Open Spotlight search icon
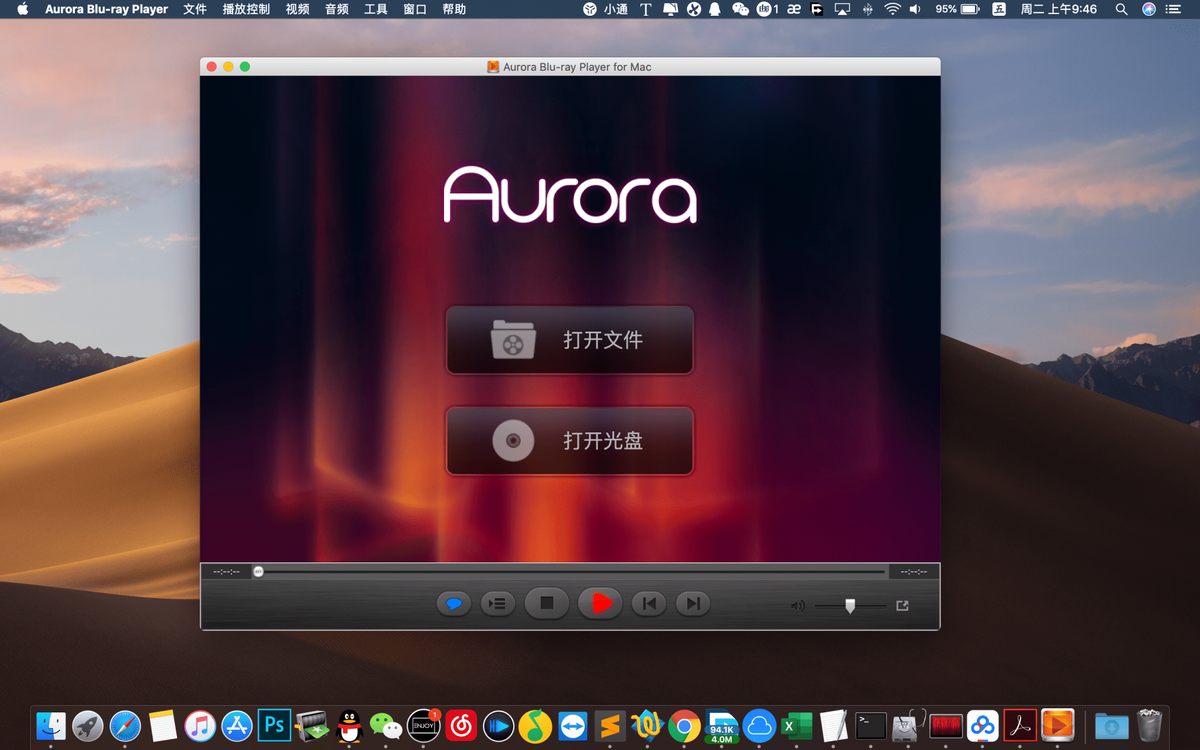 click(x=1121, y=9)
